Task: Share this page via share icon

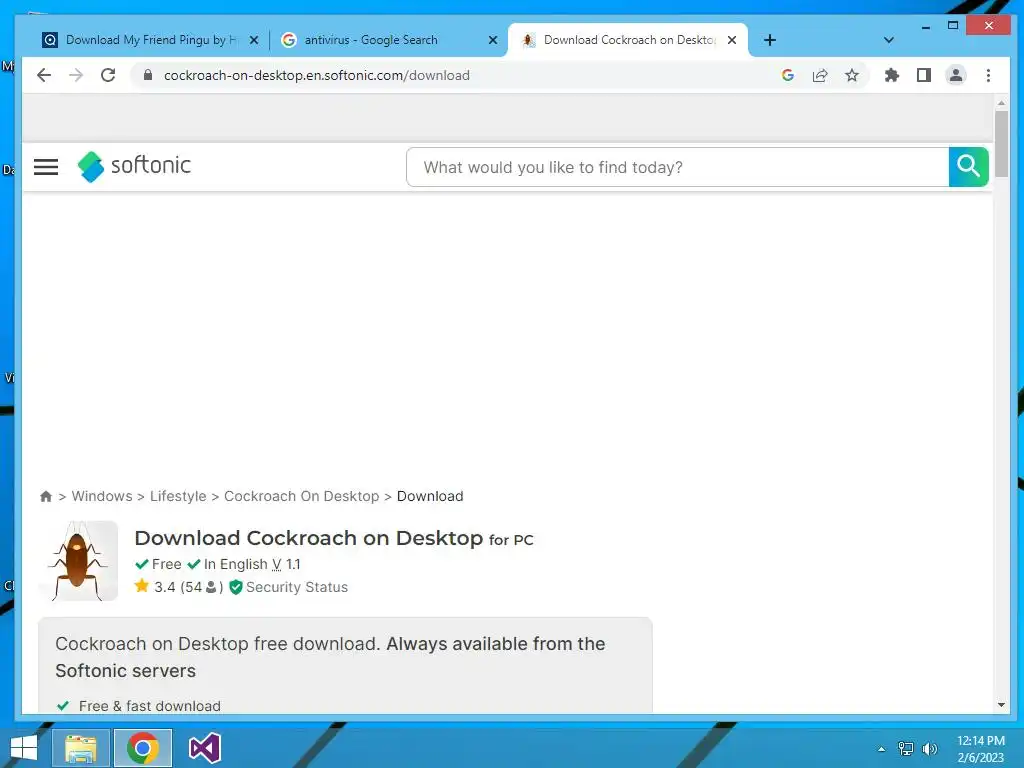Action: [x=820, y=75]
